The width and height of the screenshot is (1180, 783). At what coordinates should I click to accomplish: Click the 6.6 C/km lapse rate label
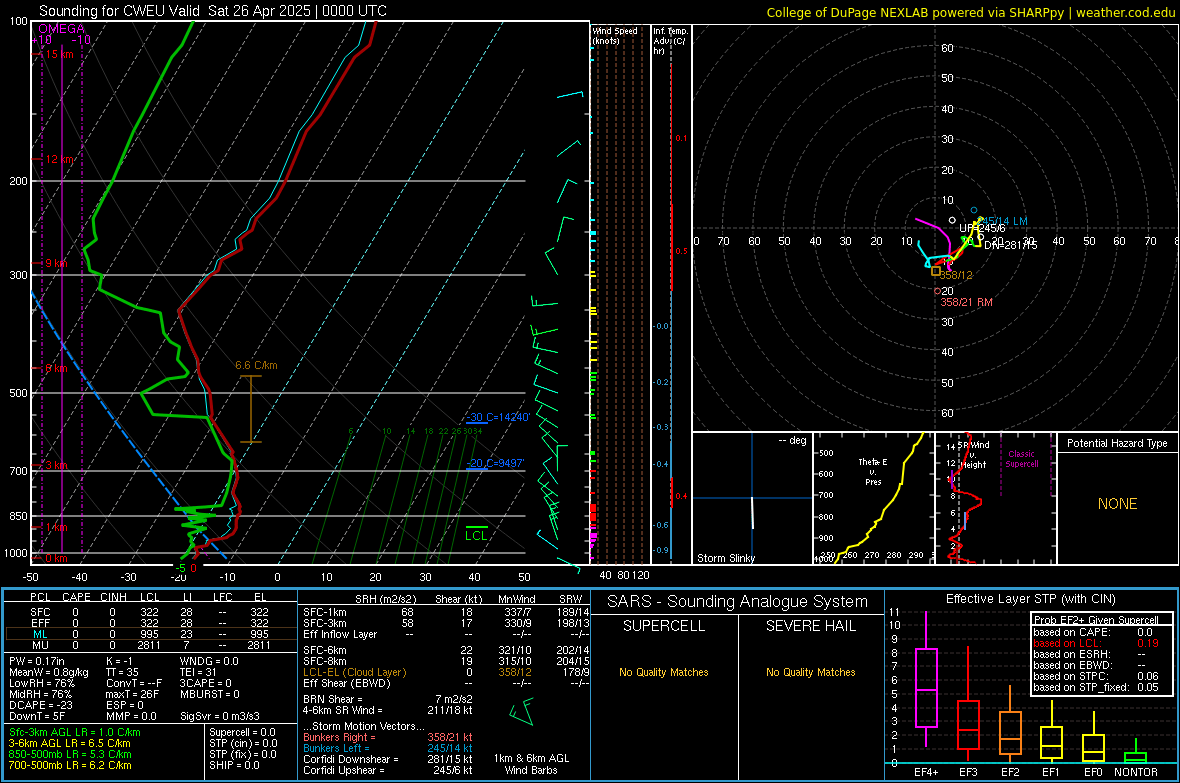256,365
